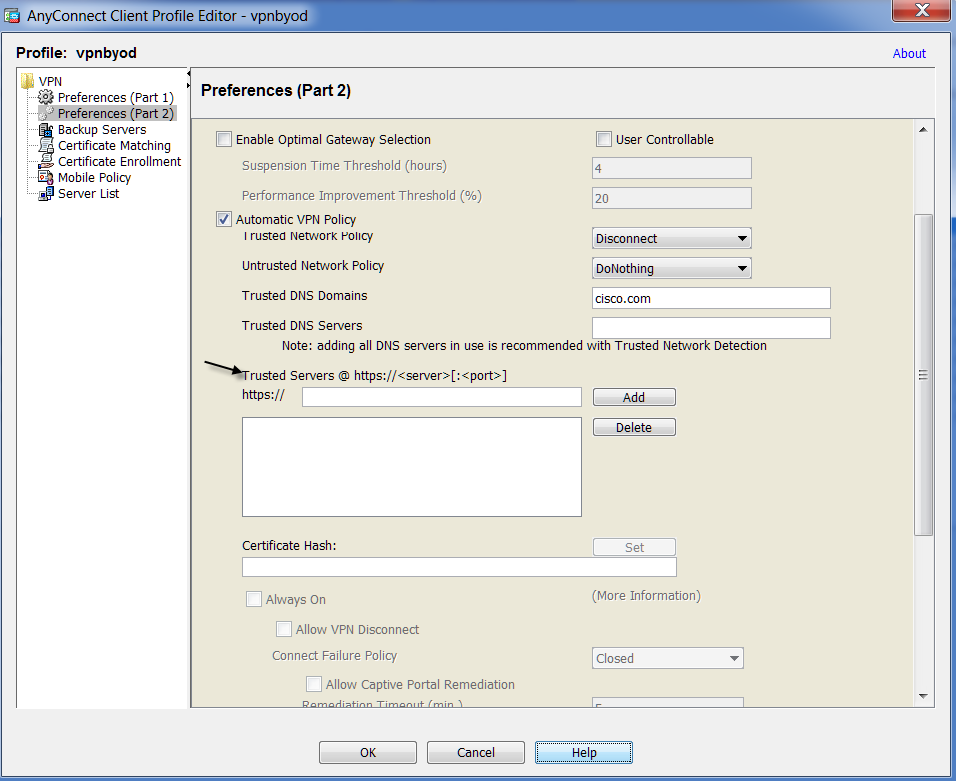The image size is (956, 781).
Task: Click the Backup Servers icon
Action: (46, 129)
